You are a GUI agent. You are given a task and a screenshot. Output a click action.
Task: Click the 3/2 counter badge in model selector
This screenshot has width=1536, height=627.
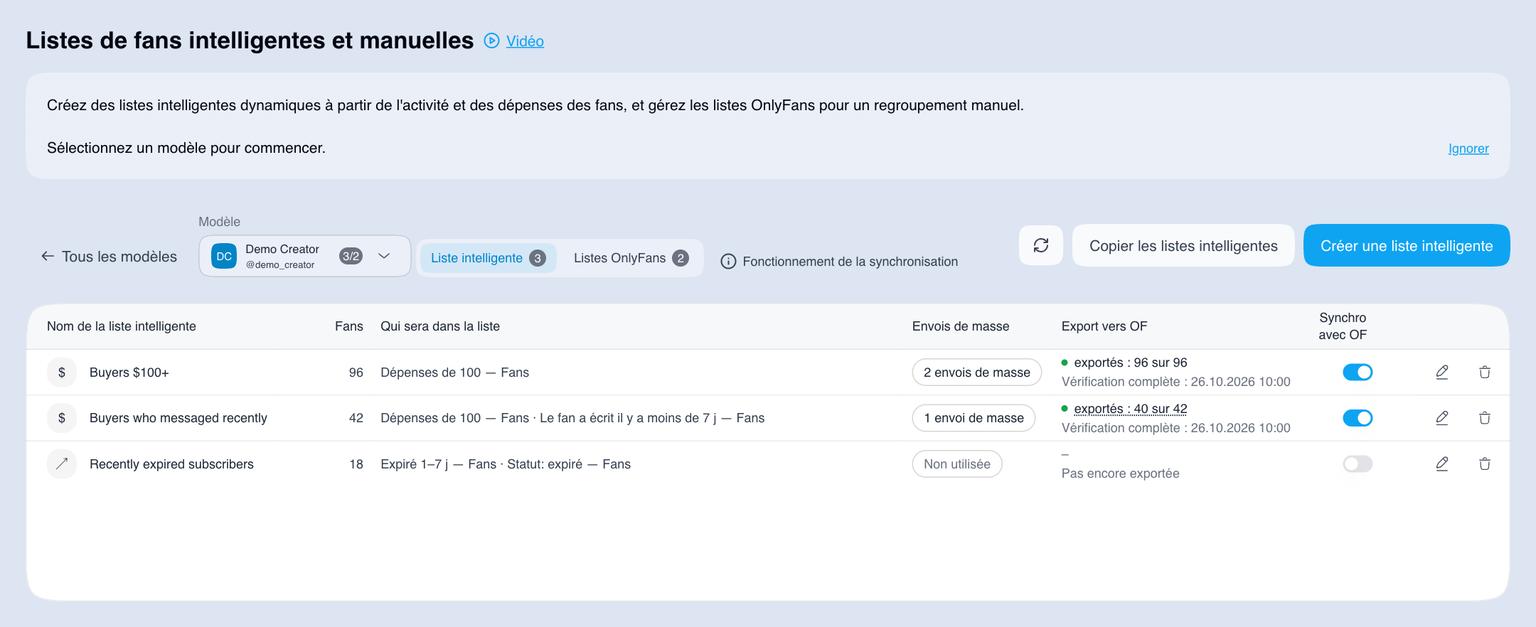(351, 256)
